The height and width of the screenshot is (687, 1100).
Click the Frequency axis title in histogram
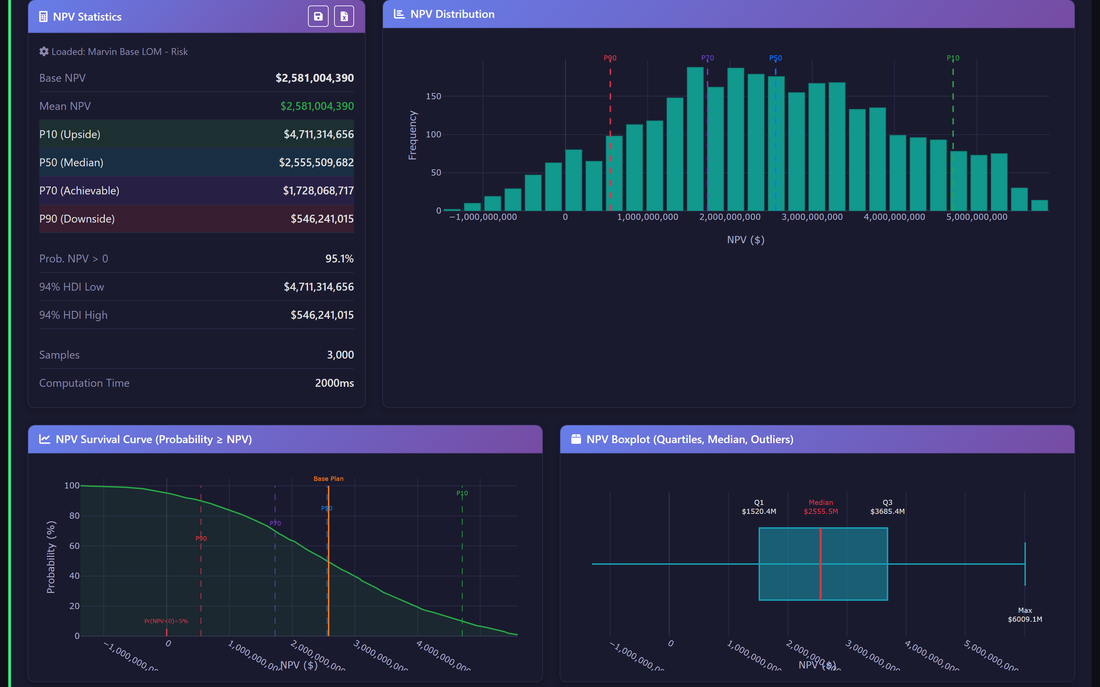[x=412, y=135]
